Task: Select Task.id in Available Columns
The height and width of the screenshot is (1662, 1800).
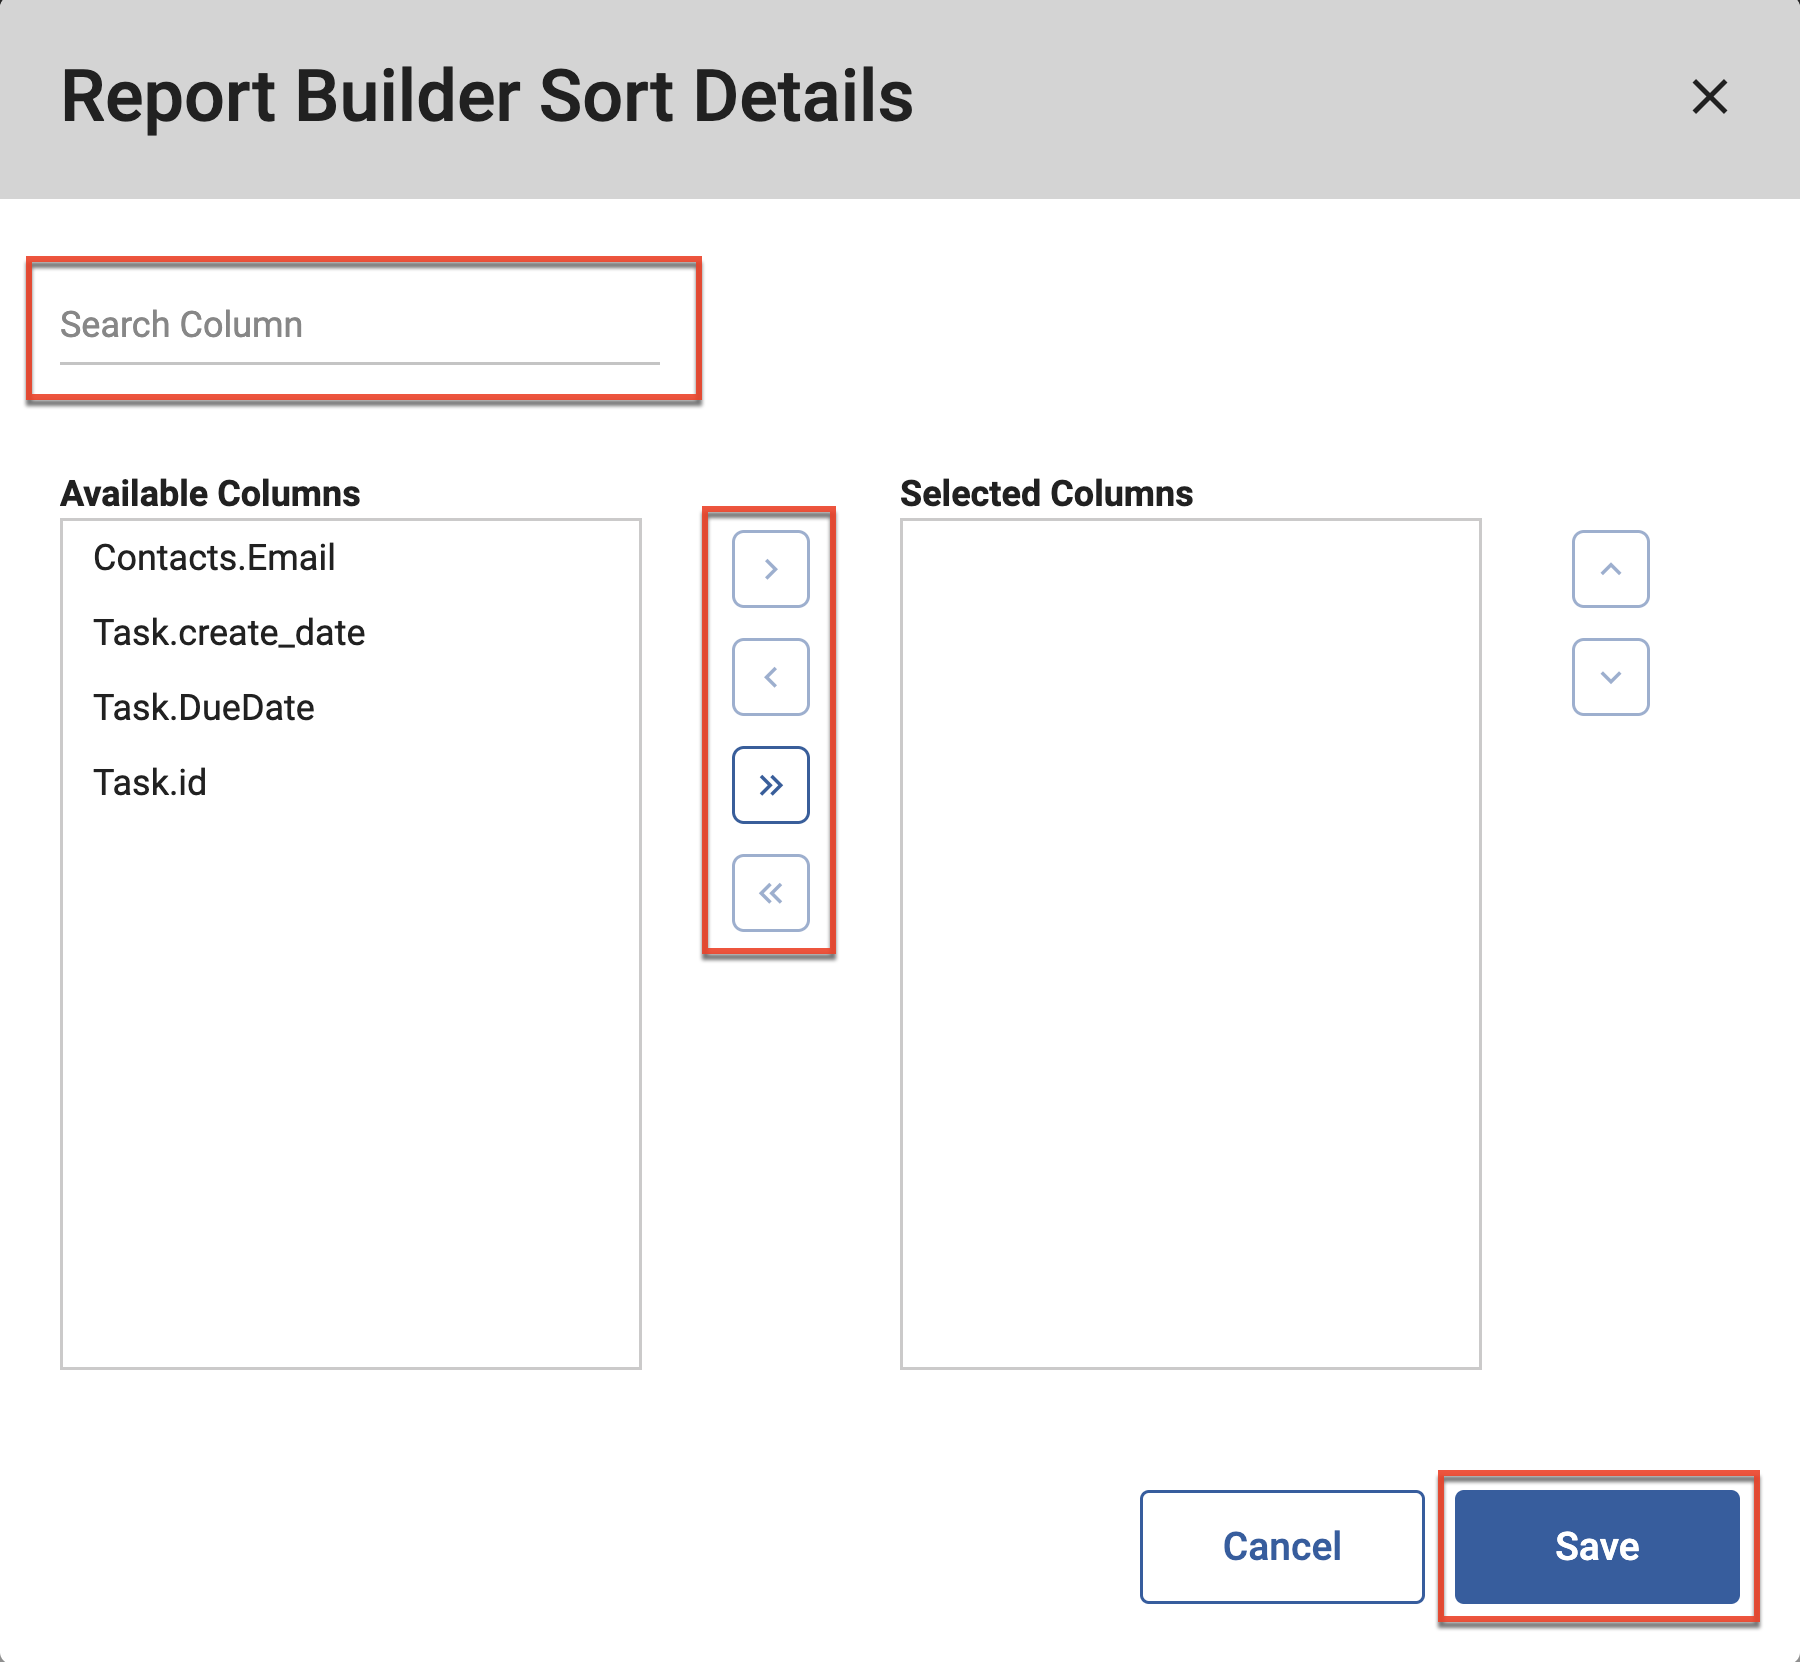Action: pyautogui.click(x=151, y=782)
